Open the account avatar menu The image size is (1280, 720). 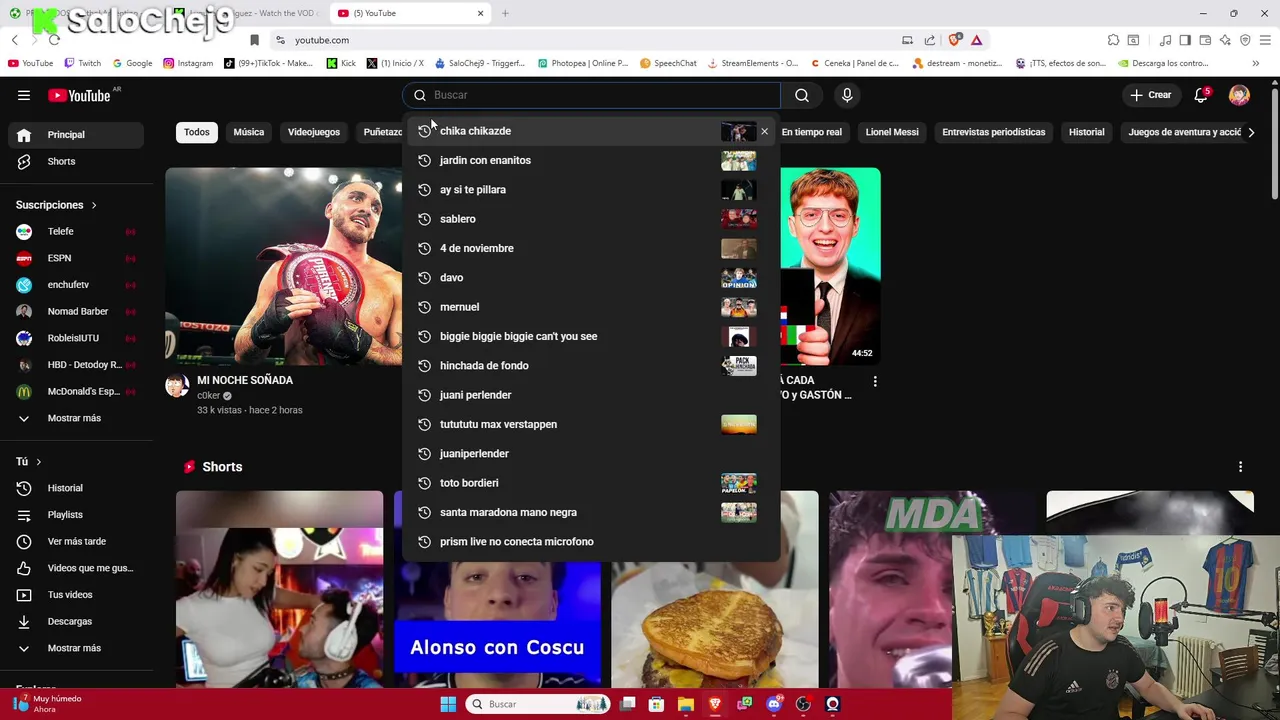1239,95
